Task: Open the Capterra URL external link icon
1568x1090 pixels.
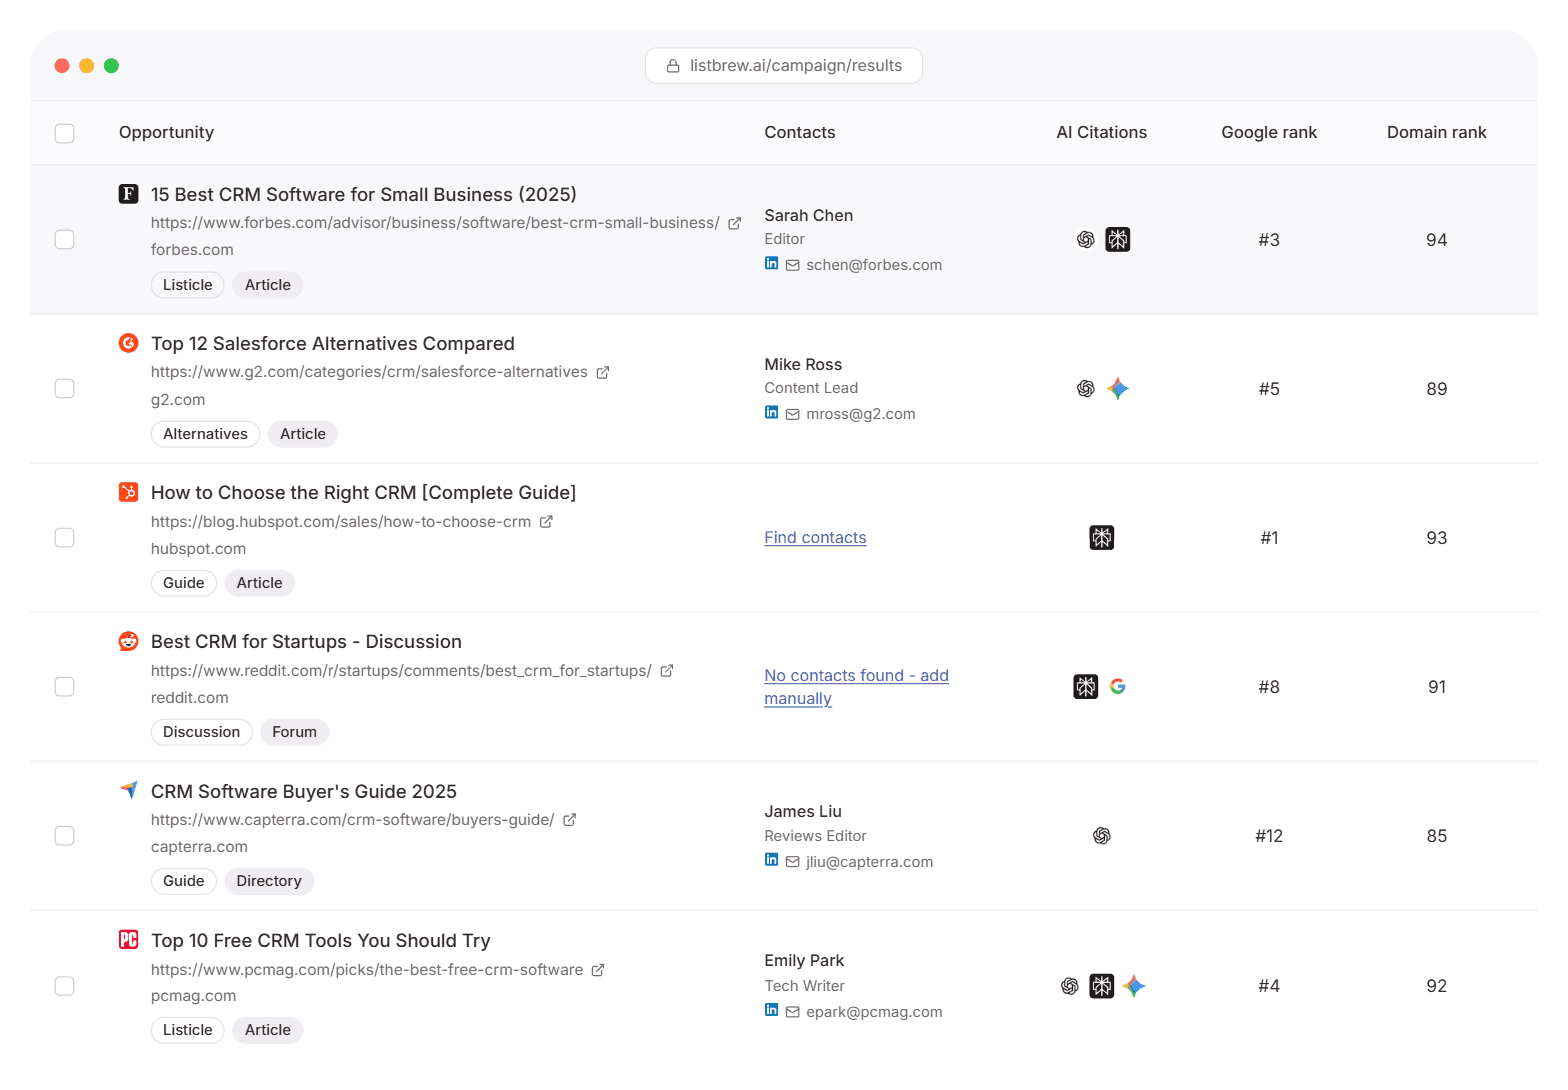Action: click(x=569, y=820)
